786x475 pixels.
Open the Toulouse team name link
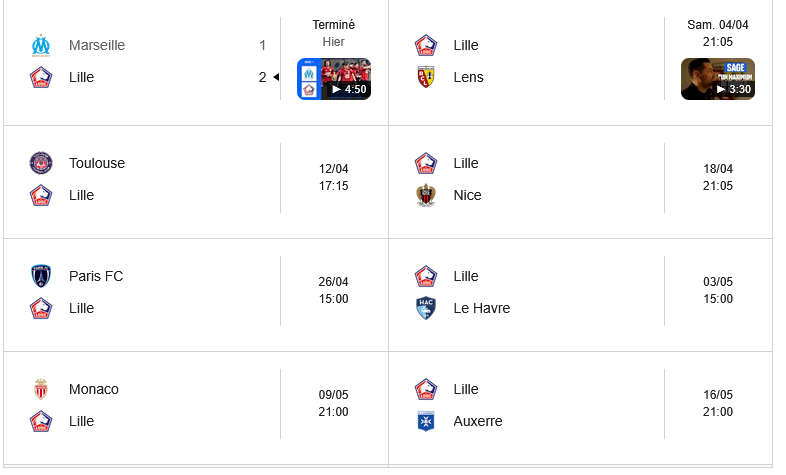coord(97,163)
